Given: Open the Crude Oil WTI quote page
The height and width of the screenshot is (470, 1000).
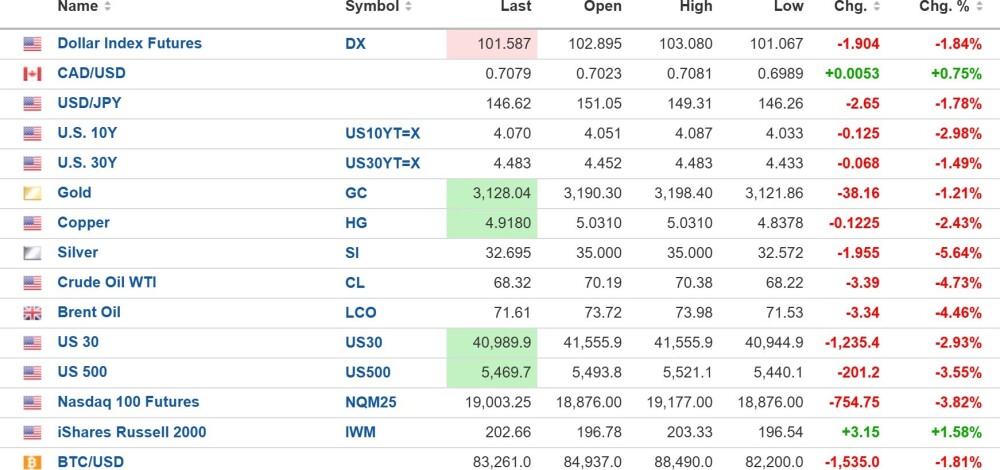Looking at the screenshot, I should pos(106,282).
